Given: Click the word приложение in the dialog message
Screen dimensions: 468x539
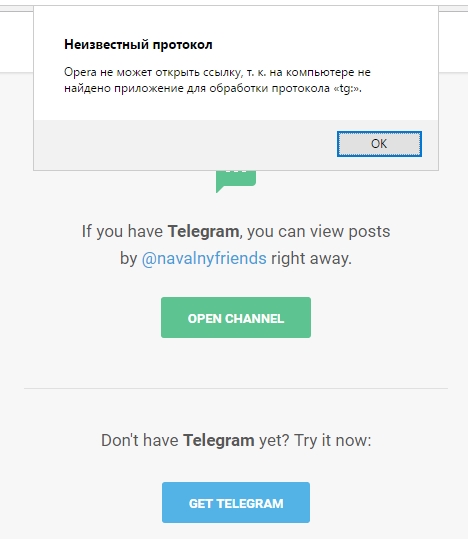Looking at the screenshot, I should [x=149, y=89].
